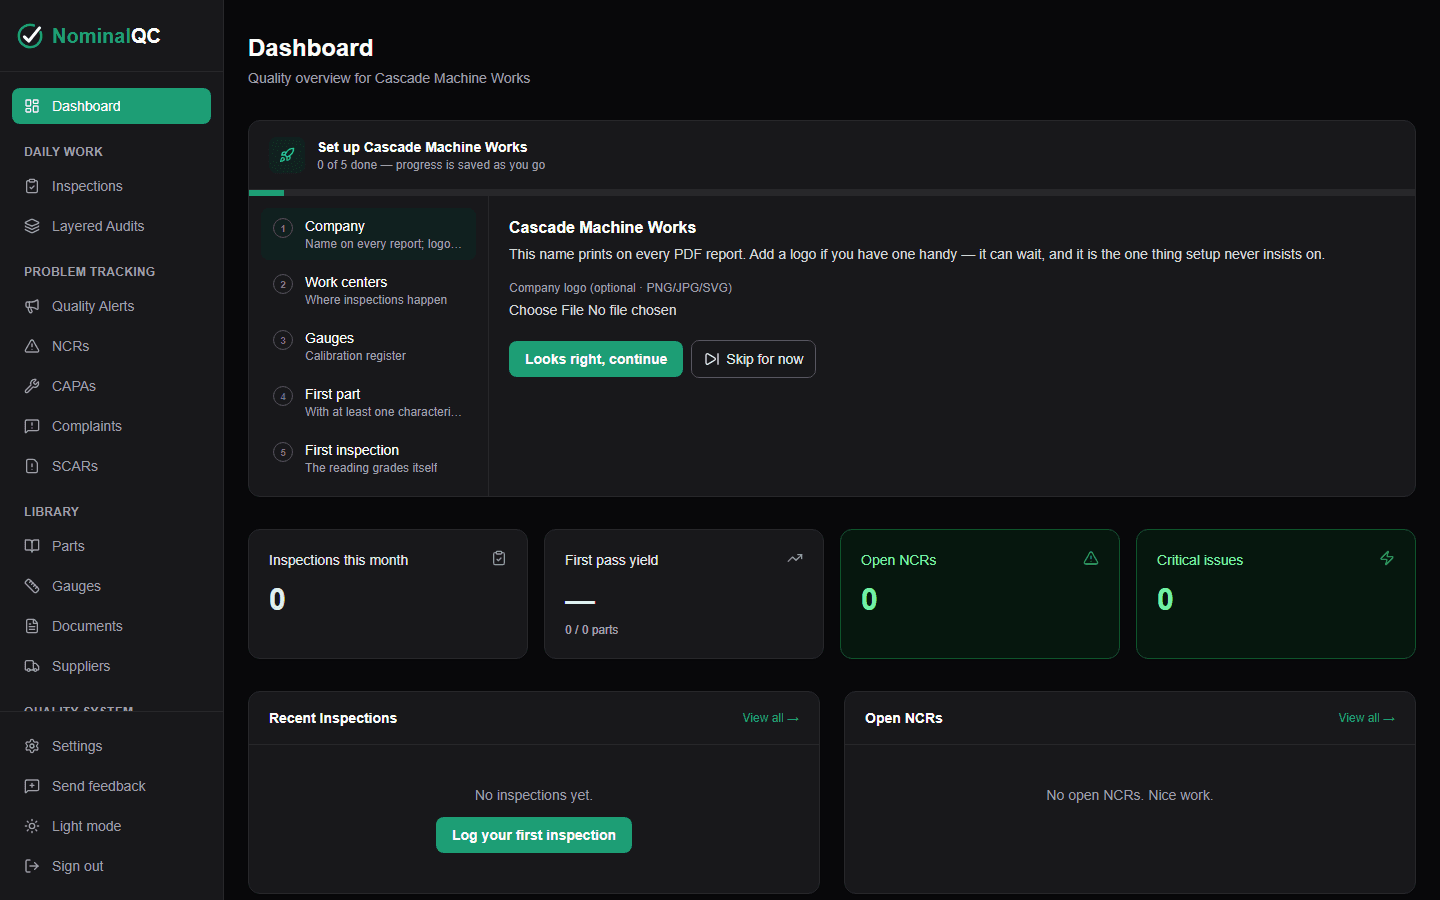
Task: Select setup step 5 First inspection
Action: tap(368, 458)
